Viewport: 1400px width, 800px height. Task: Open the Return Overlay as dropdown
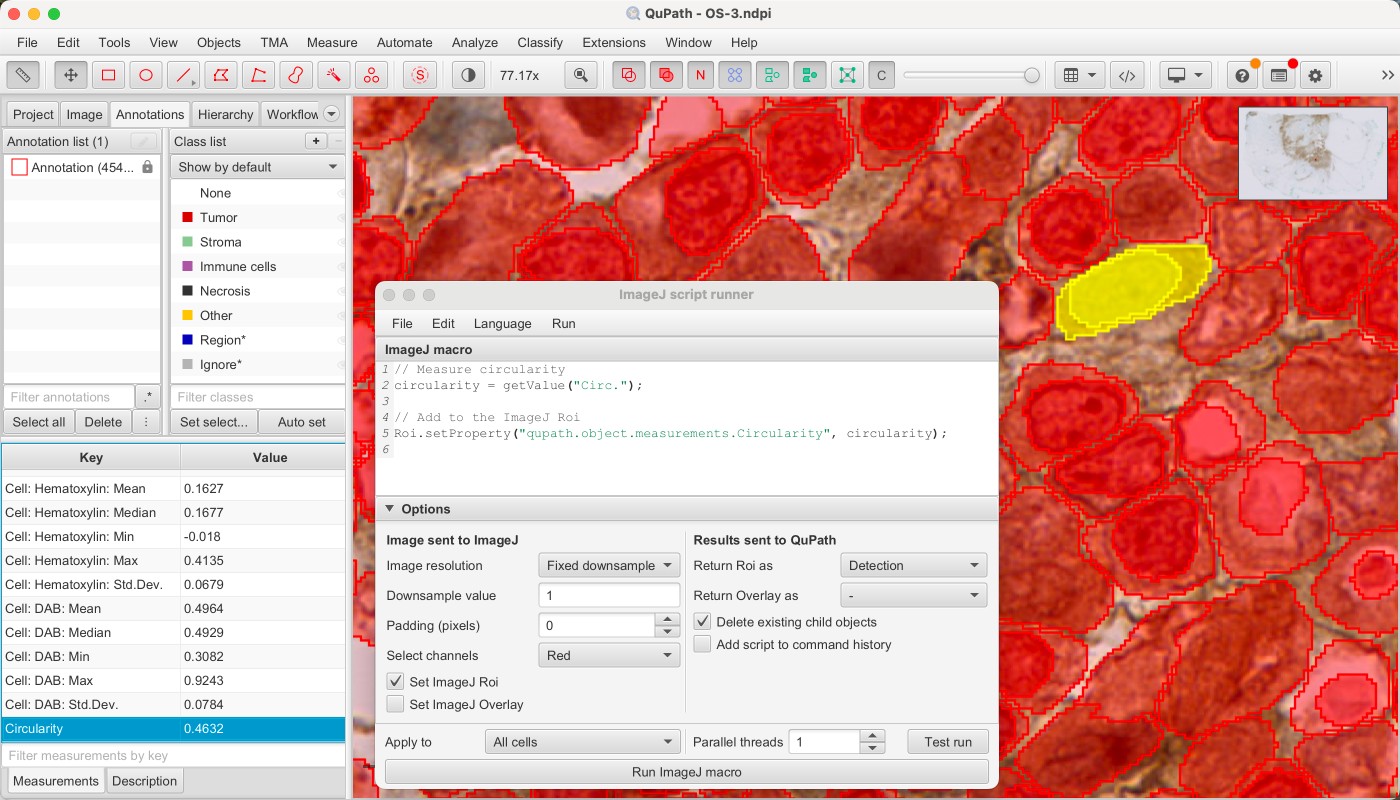pyautogui.click(x=914, y=595)
